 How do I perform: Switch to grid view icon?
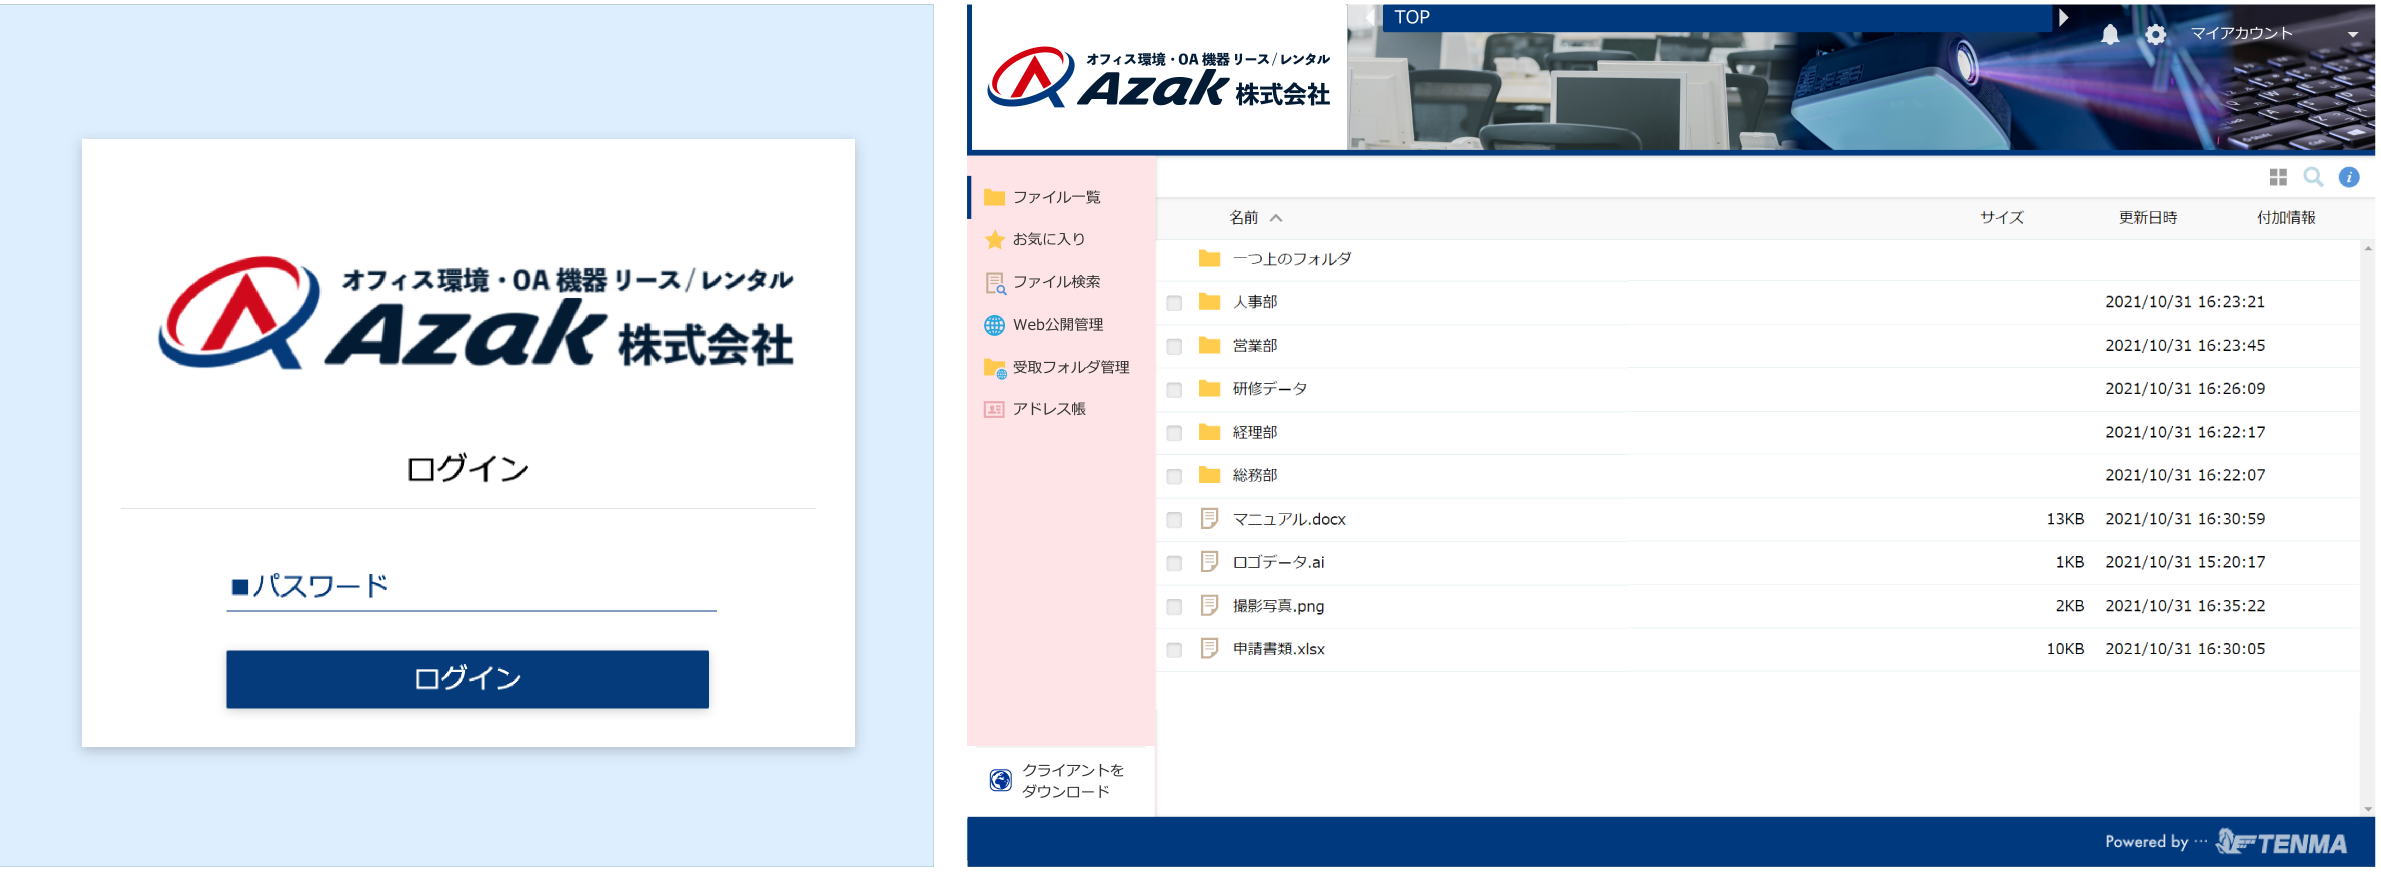(2278, 177)
